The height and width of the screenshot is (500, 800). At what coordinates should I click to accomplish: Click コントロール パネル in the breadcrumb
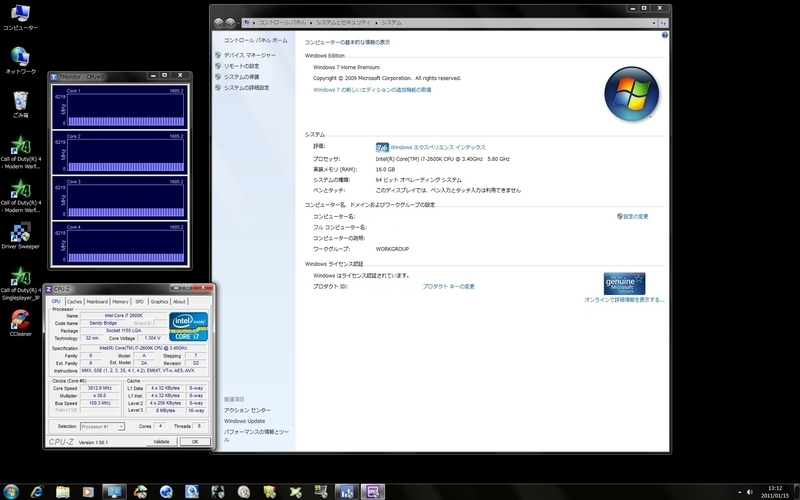pyautogui.click(x=282, y=23)
